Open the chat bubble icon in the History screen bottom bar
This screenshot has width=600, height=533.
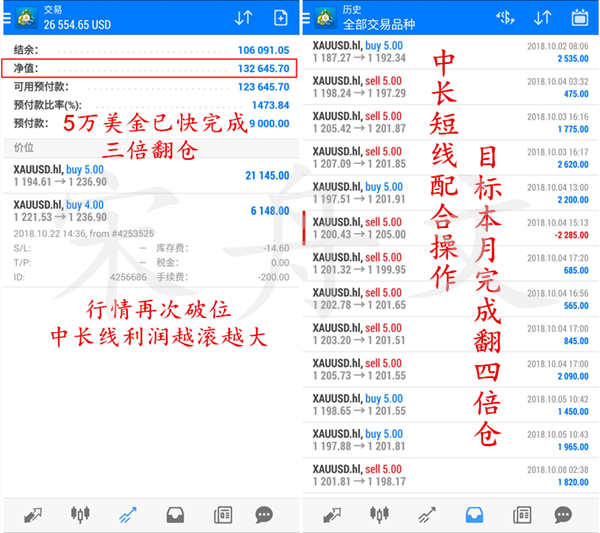click(x=567, y=514)
